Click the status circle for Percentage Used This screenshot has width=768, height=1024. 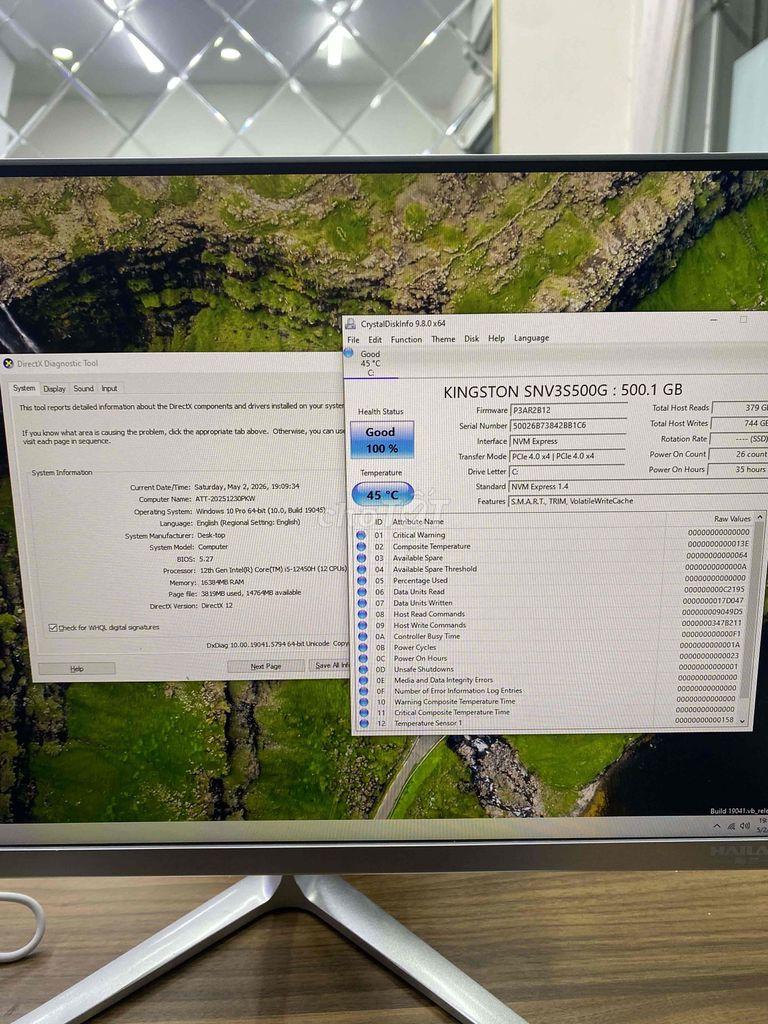361,580
